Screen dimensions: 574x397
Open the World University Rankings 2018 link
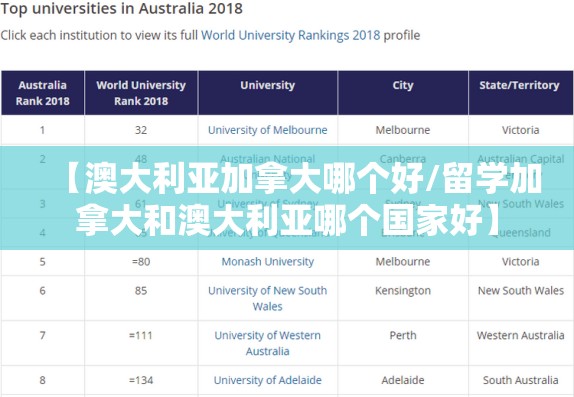(x=291, y=36)
